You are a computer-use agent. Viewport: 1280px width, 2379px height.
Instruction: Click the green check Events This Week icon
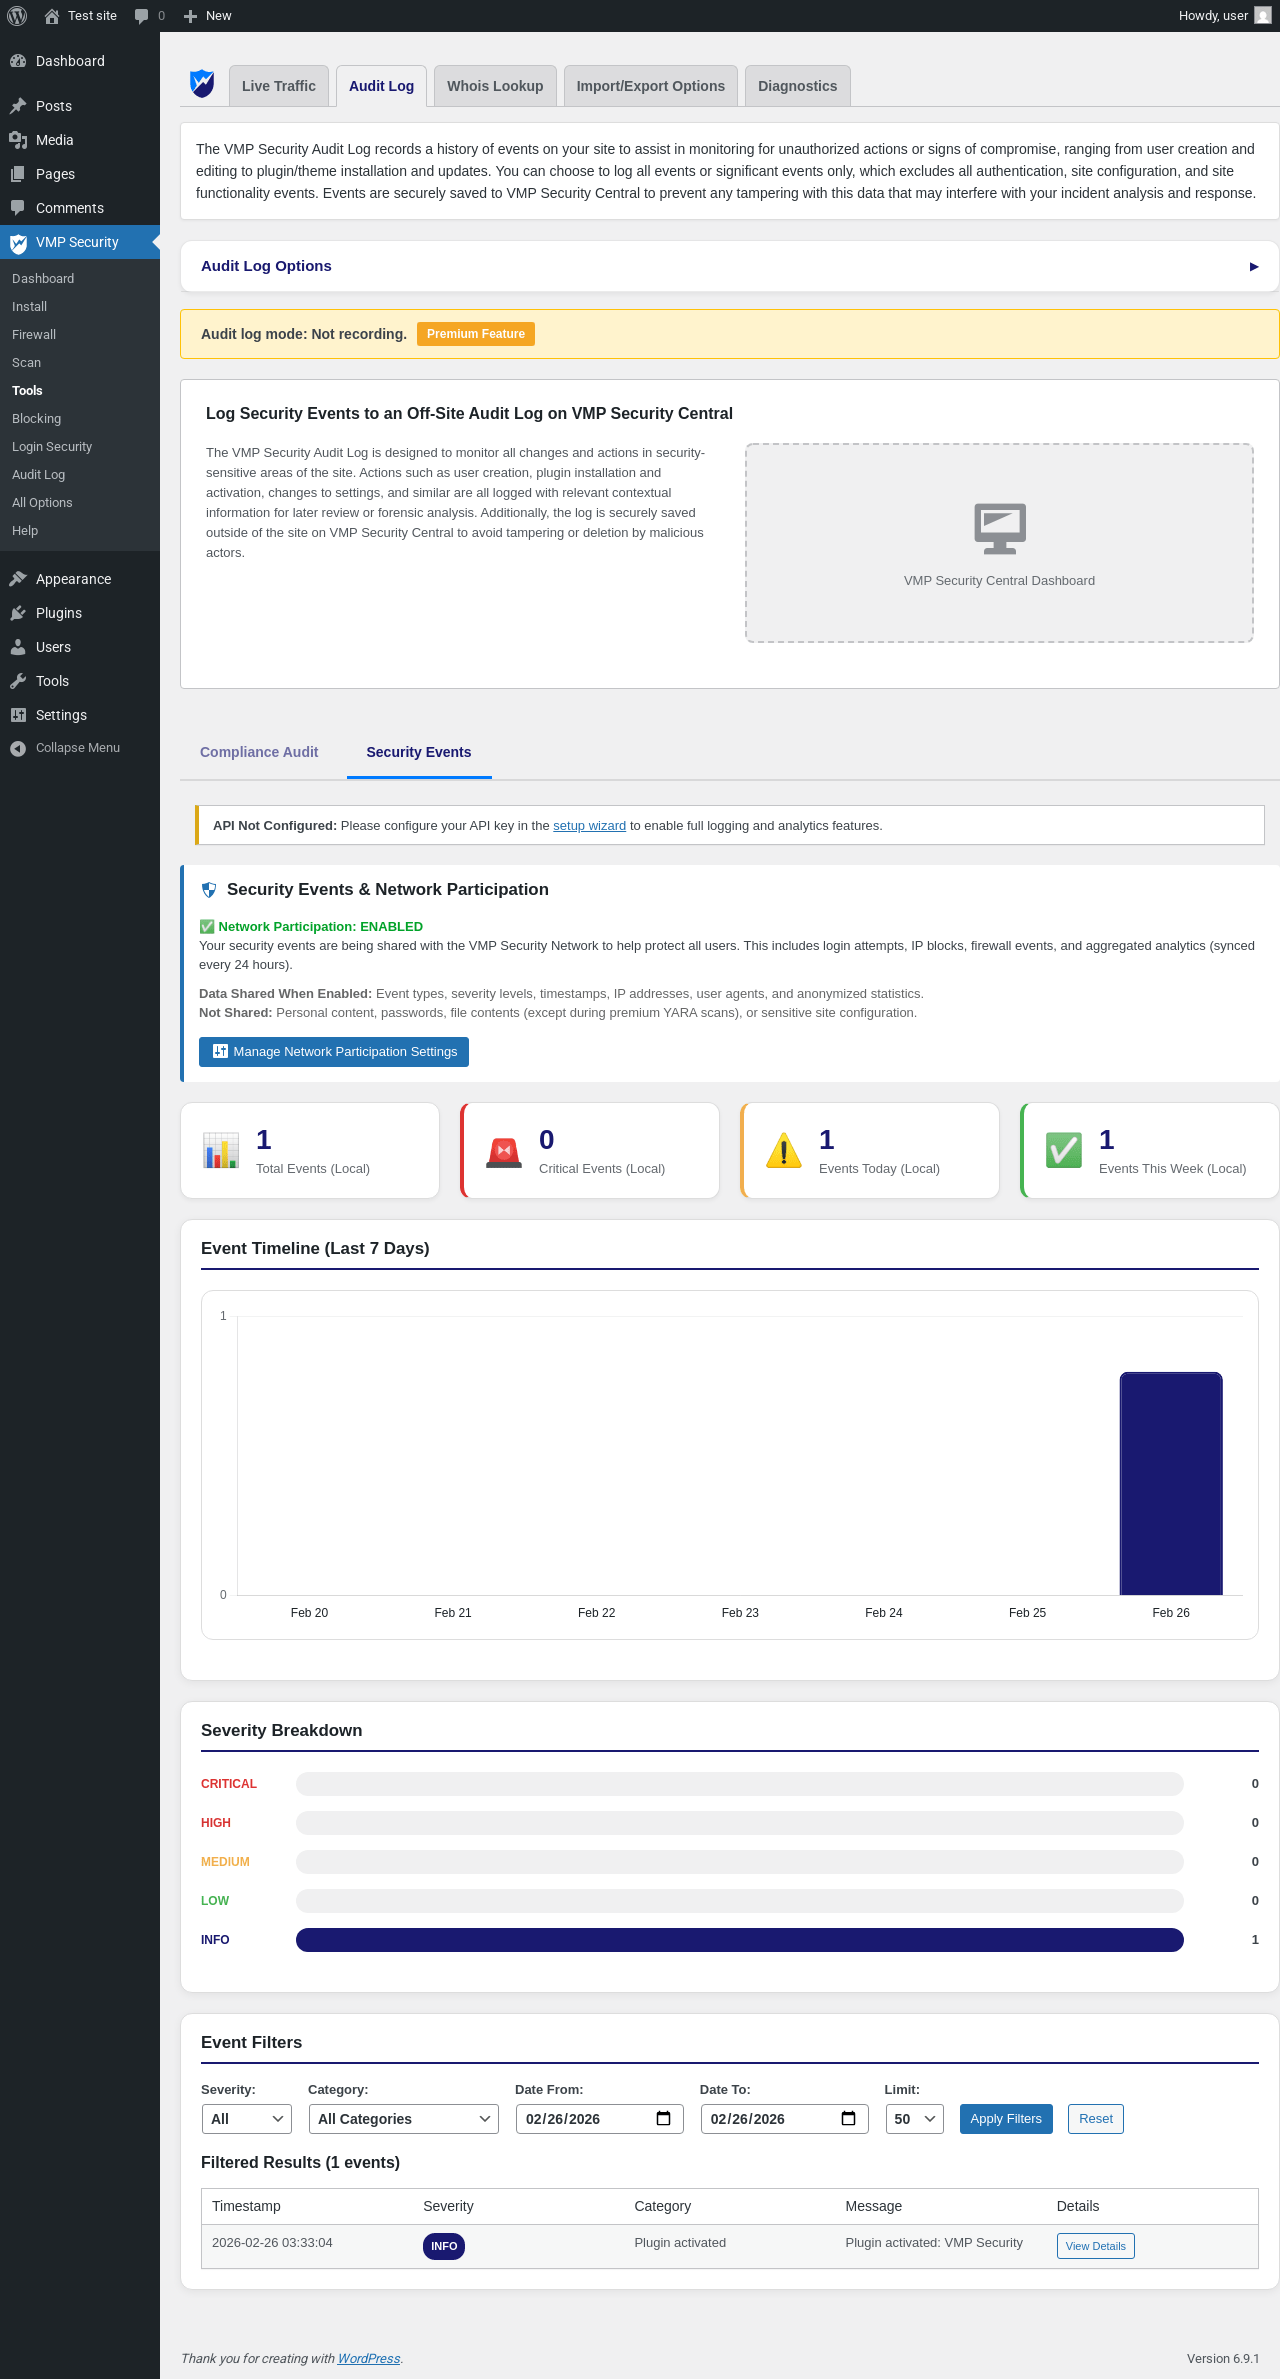pyautogui.click(x=1064, y=1151)
